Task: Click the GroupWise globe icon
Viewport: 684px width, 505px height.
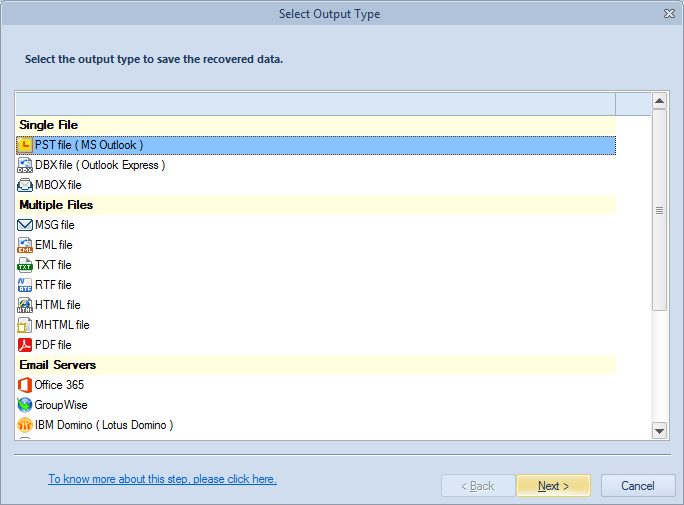Action: coord(25,405)
